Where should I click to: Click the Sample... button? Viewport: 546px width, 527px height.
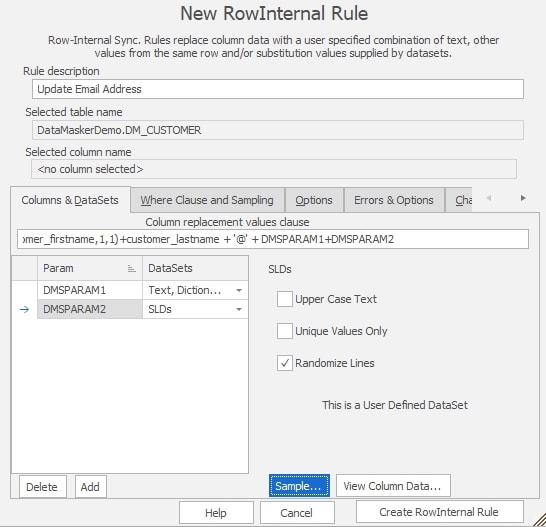click(299, 486)
